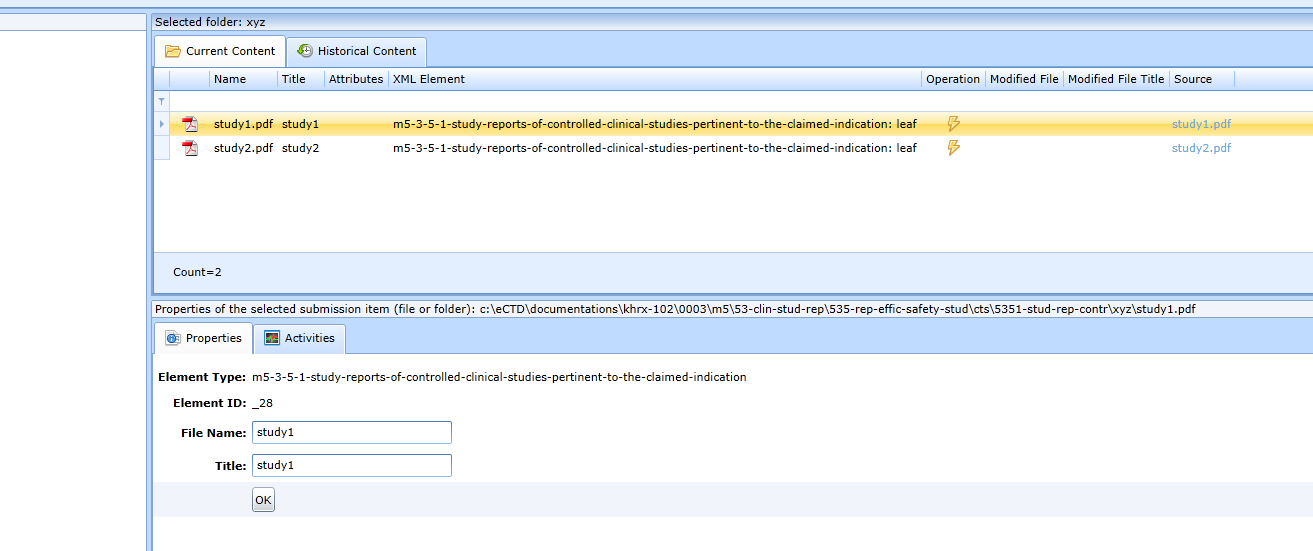Click the clock icon on Historical Content tab

click(305, 51)
